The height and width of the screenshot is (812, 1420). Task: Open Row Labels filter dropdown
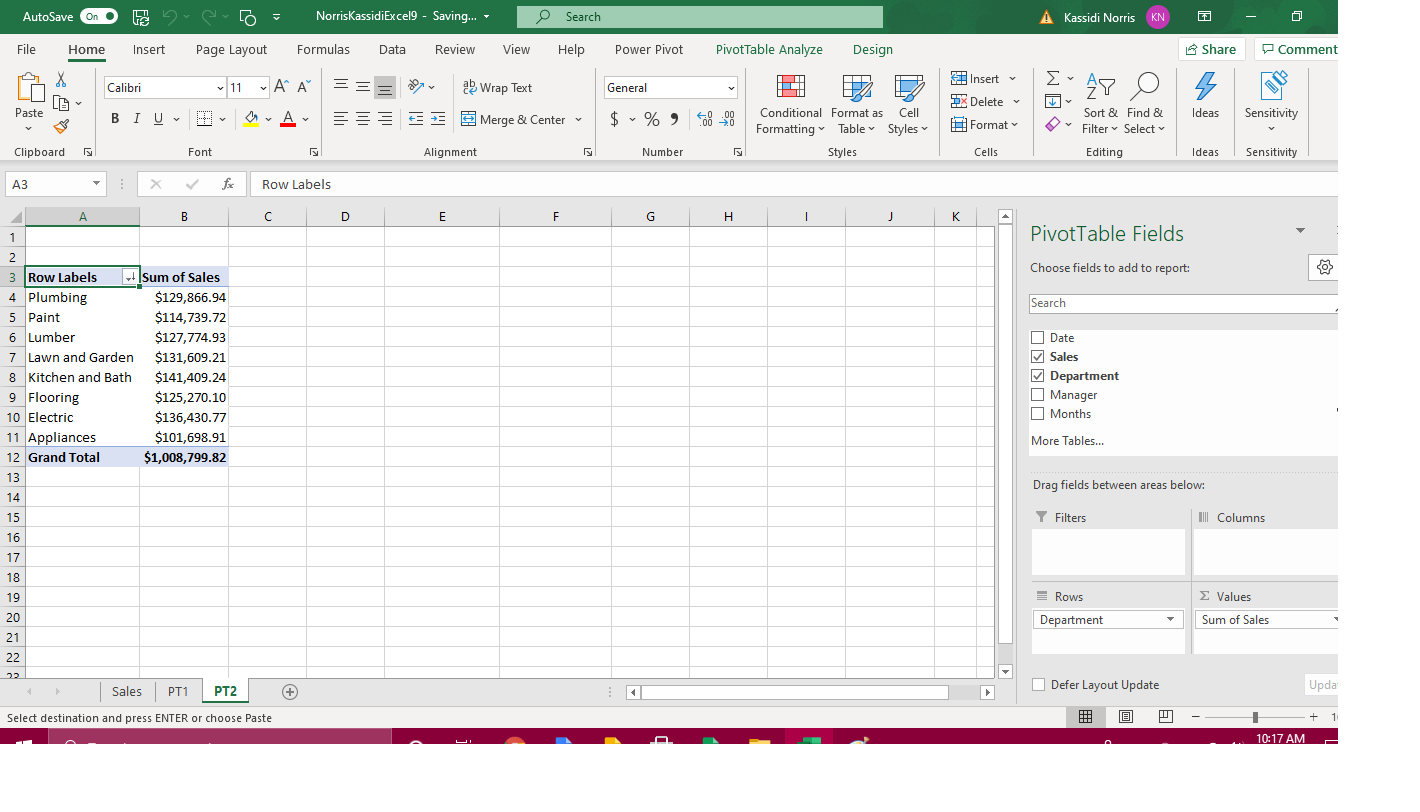tap(129, 278)
